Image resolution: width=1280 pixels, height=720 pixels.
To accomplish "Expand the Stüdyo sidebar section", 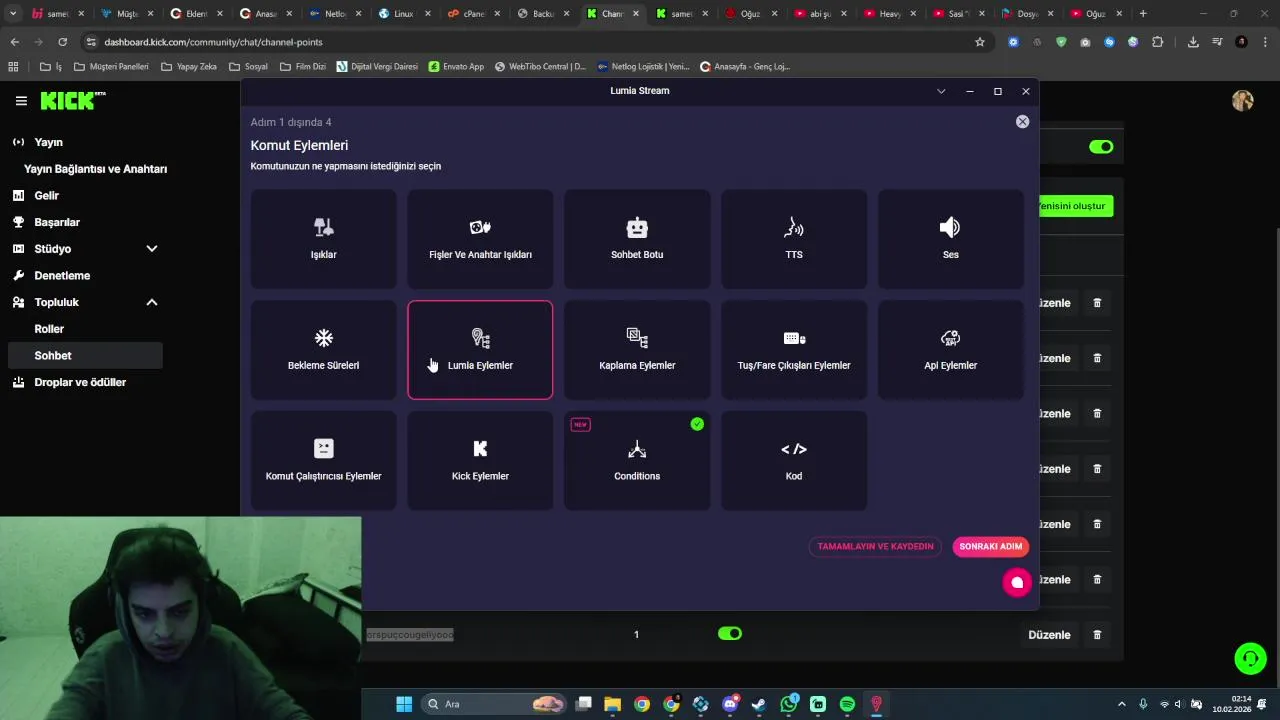I will tap(152, 249).
